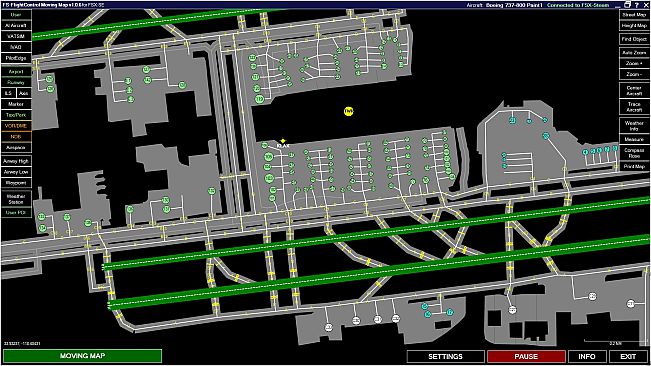Toggle VOR/DME layer

pos(16,126)
